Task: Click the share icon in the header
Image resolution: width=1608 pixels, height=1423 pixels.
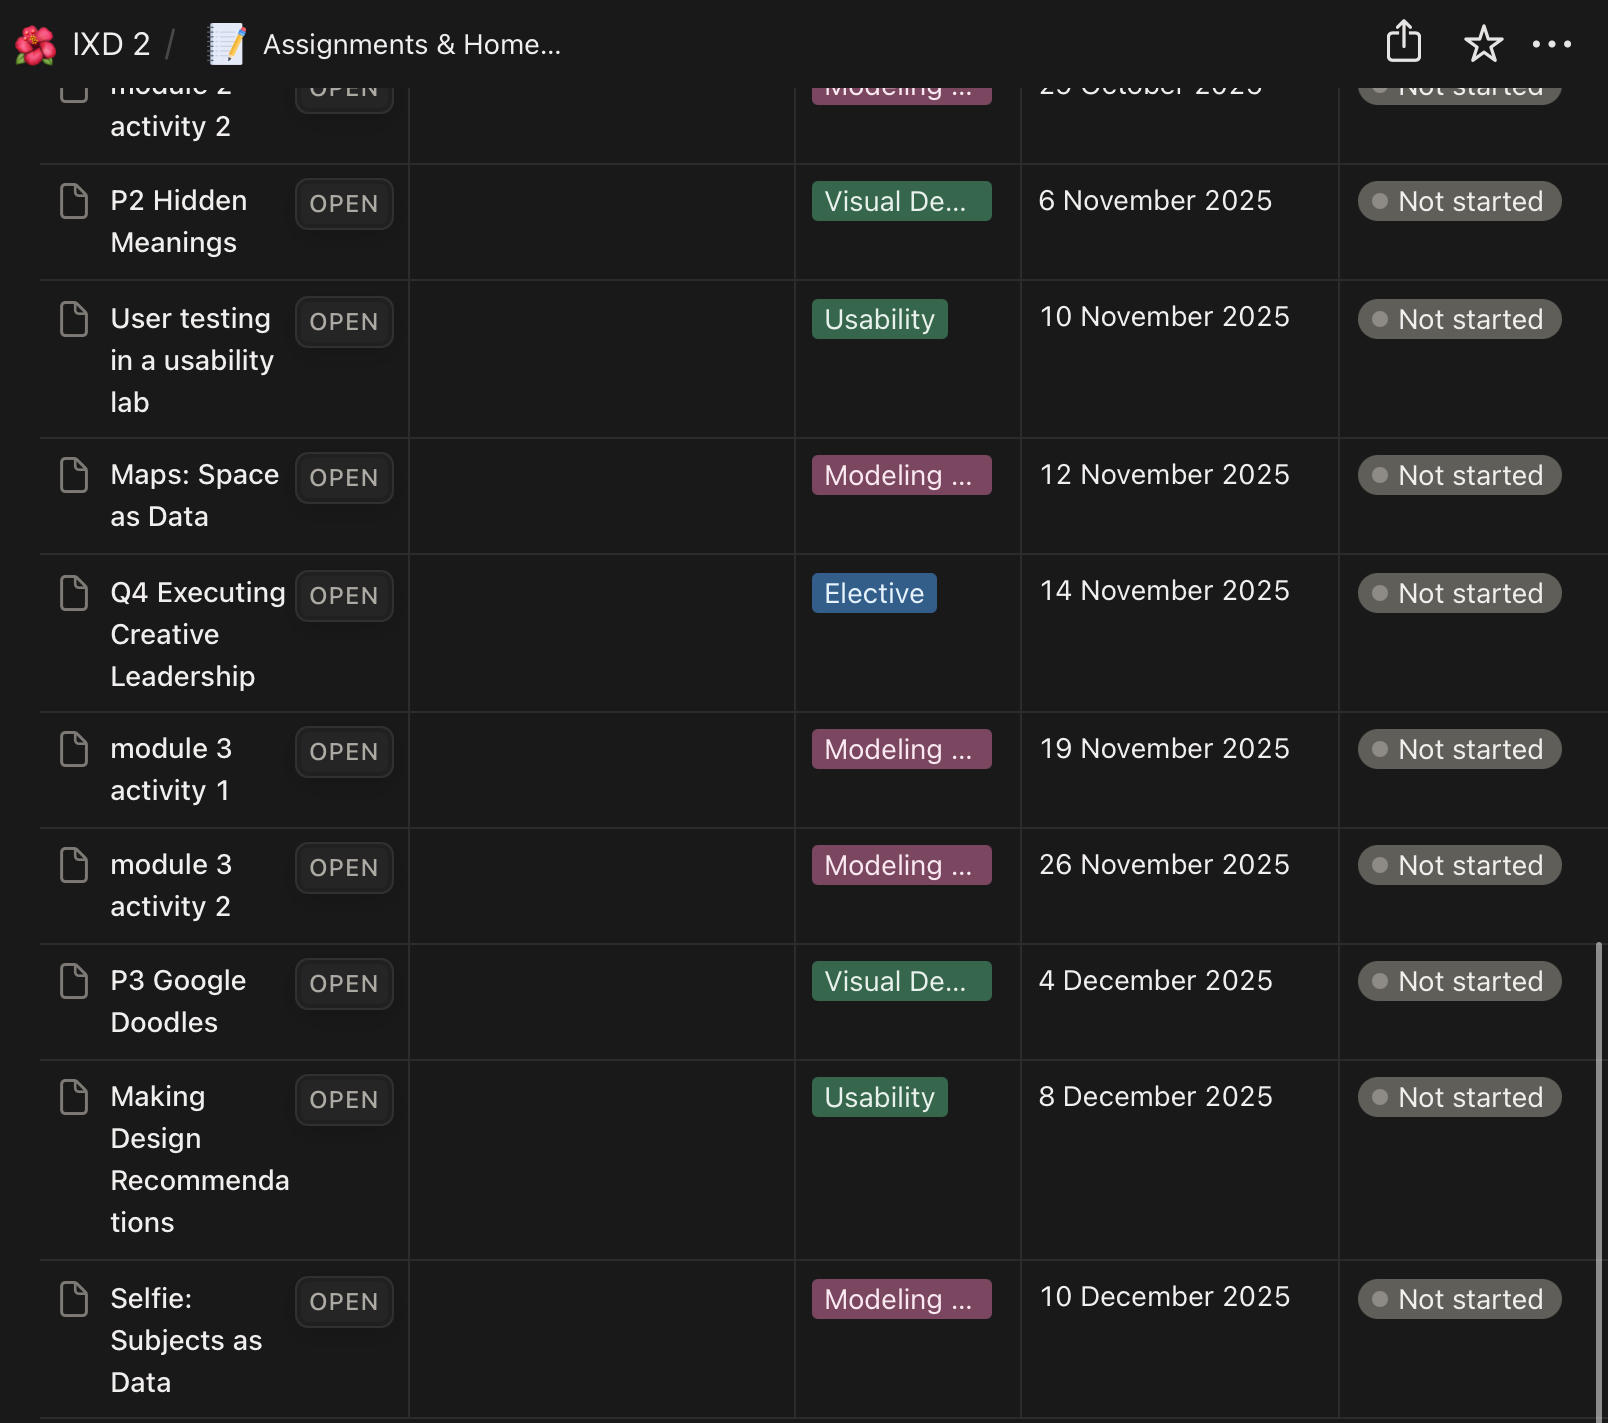Action: [1403, 42]
